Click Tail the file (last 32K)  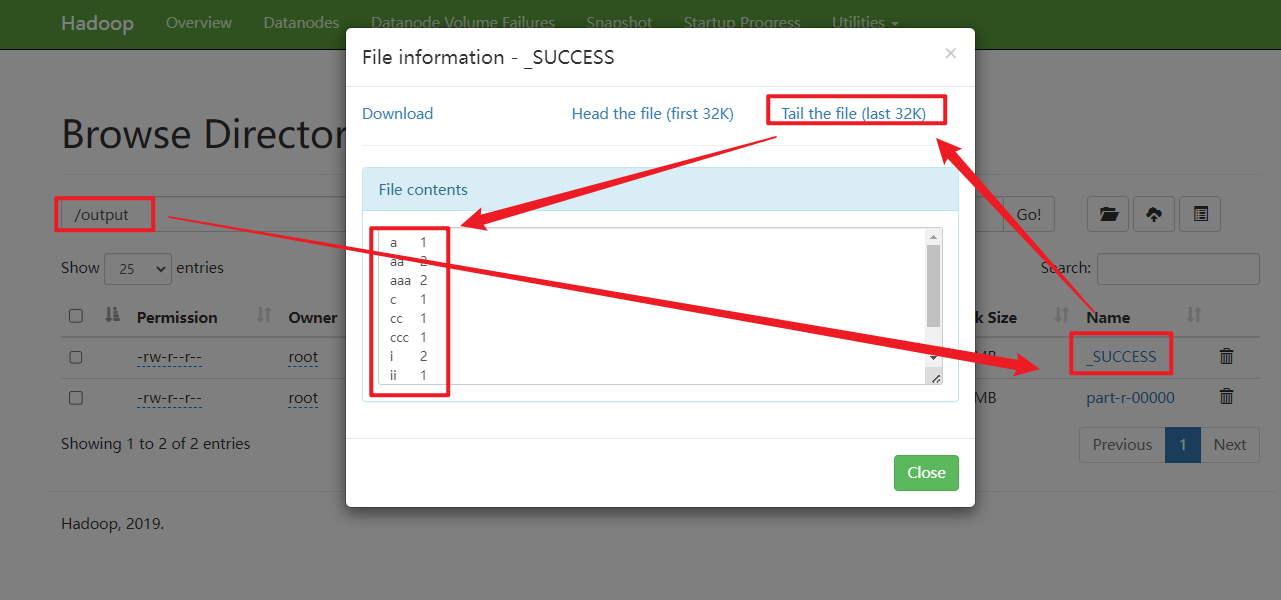pyautogui.click(x=854, y=113)
